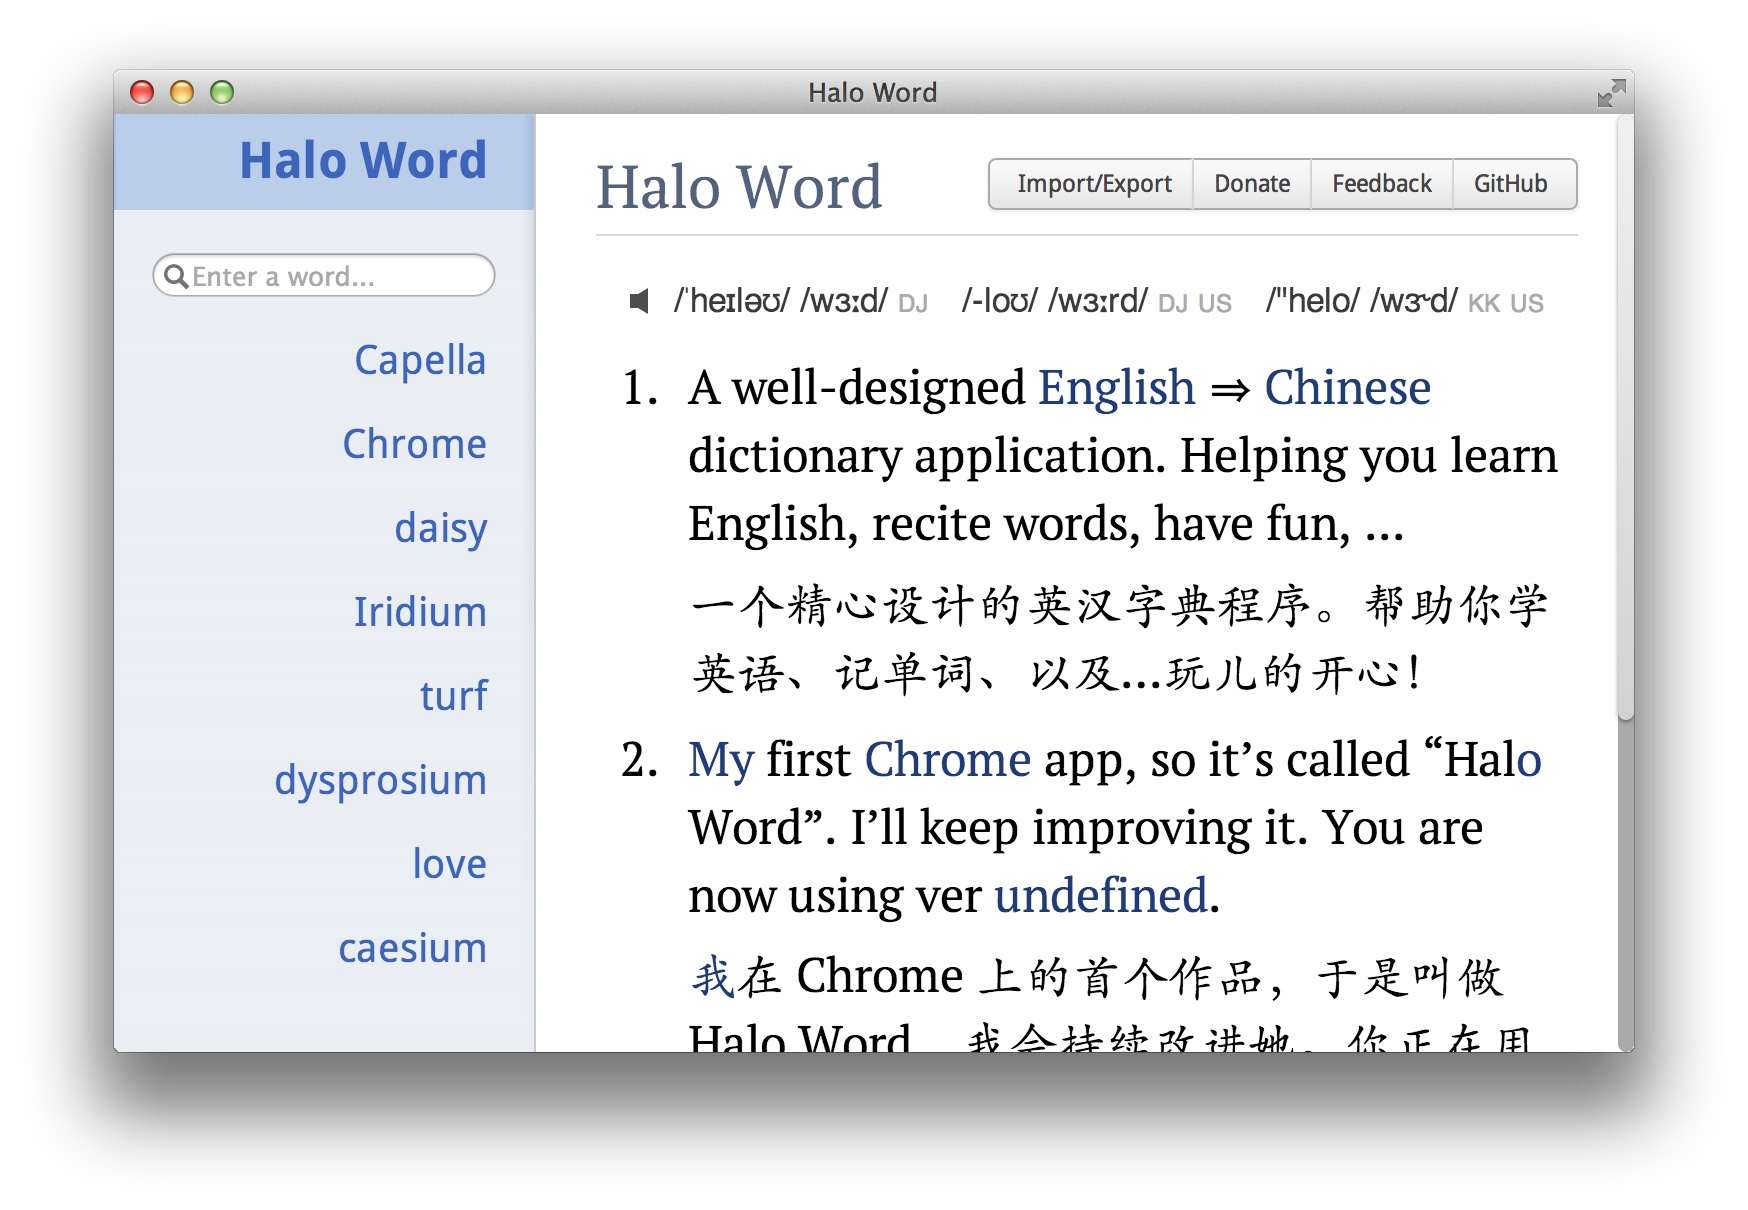Look up turf from the word list
The image size is (1748, 1210).
pyautogui.click(x=453, y=696)
